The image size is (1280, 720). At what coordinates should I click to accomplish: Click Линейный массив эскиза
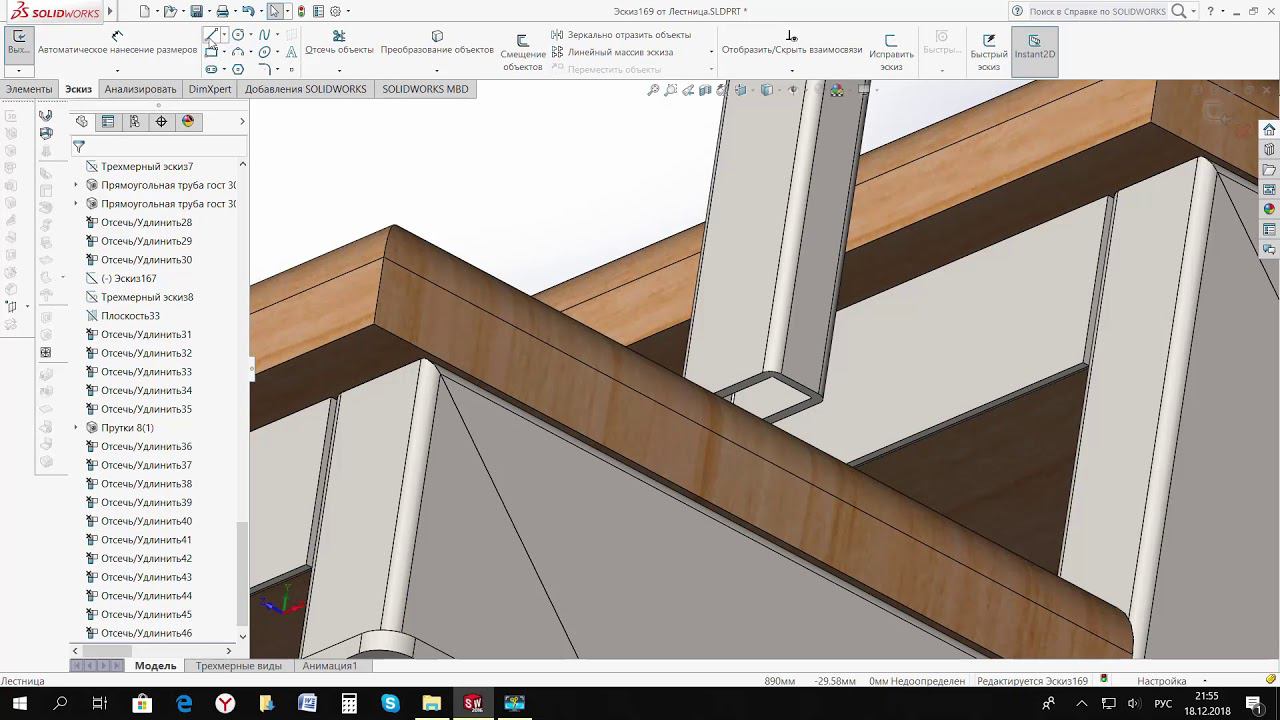(x=612, y=52)
